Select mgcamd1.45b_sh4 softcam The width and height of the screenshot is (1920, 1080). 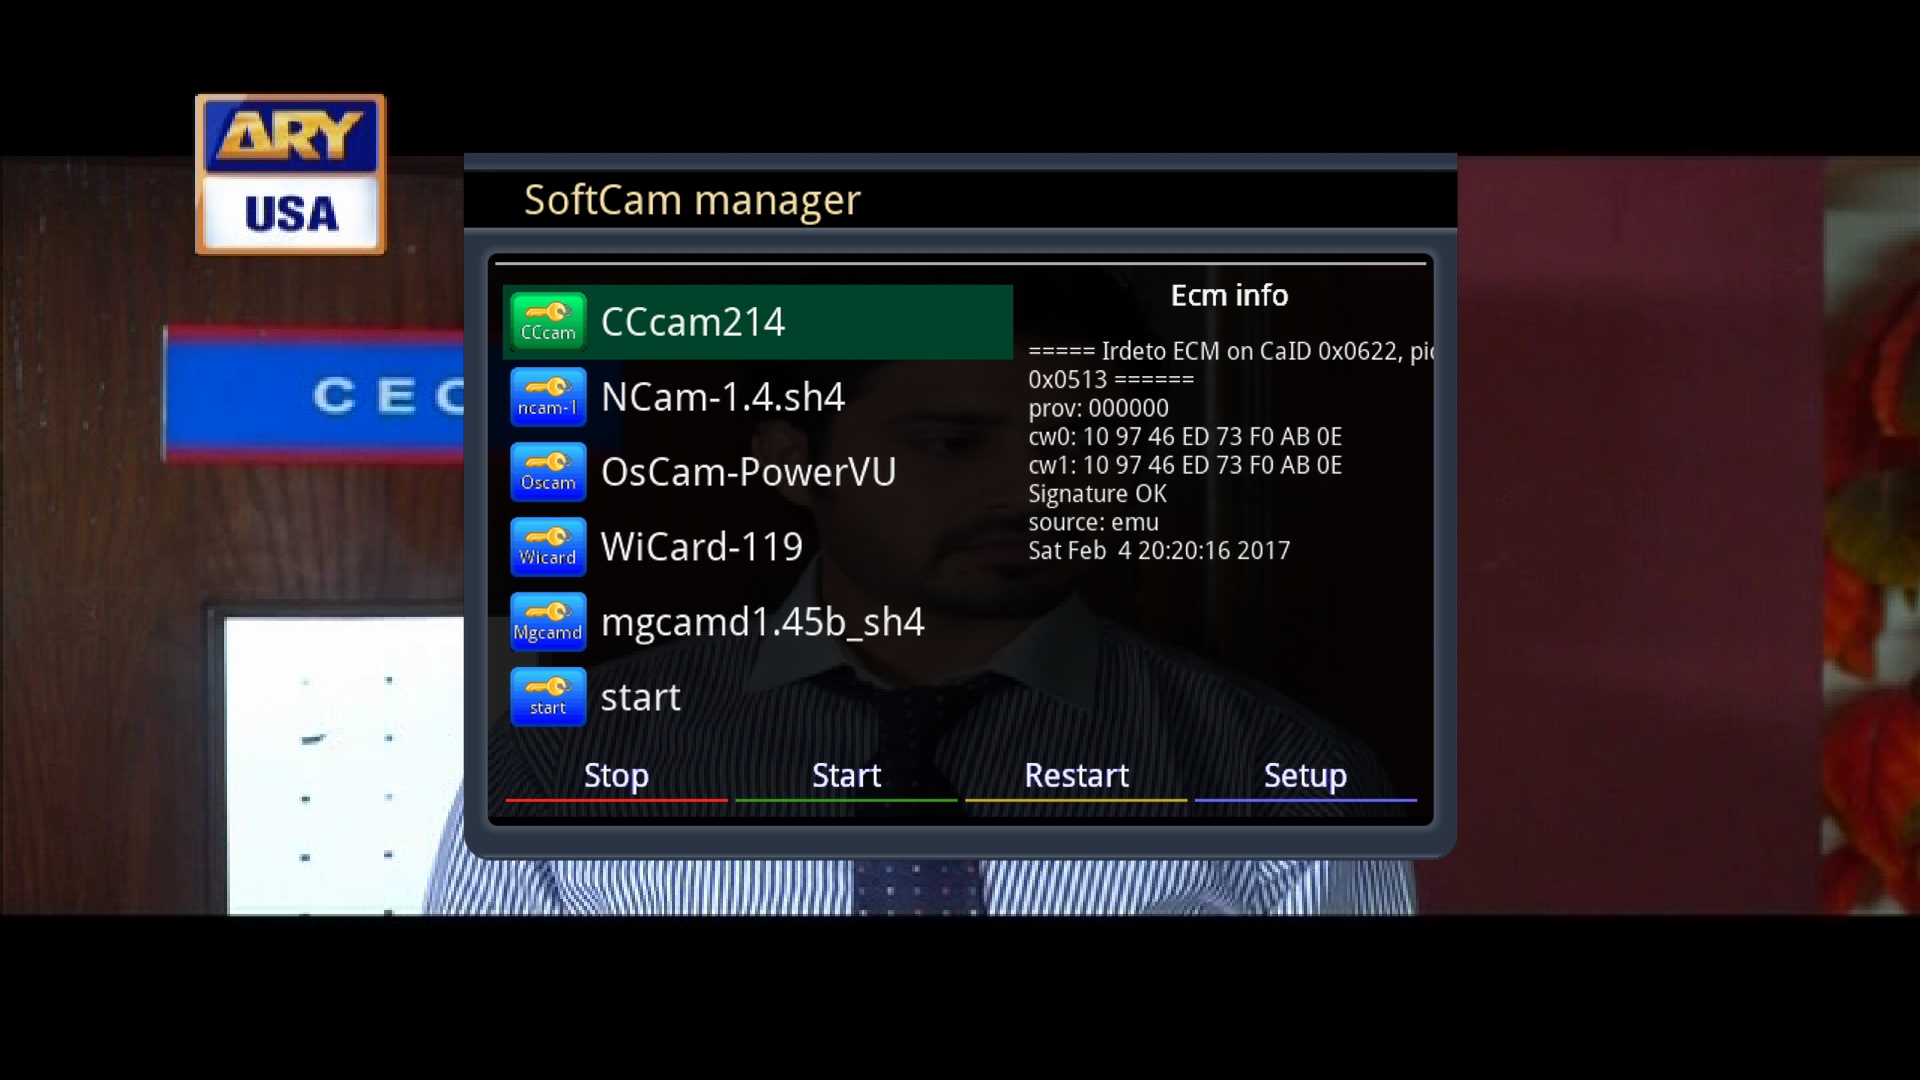(x=762, y=622)
